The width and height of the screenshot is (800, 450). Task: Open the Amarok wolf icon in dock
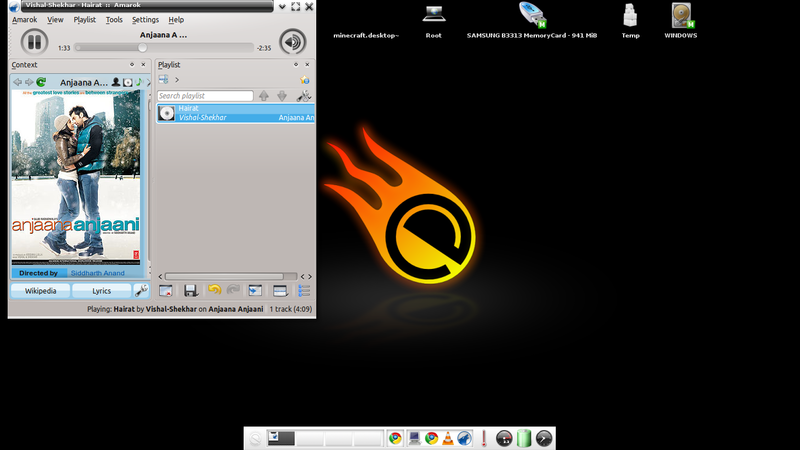tap(464, 438)
